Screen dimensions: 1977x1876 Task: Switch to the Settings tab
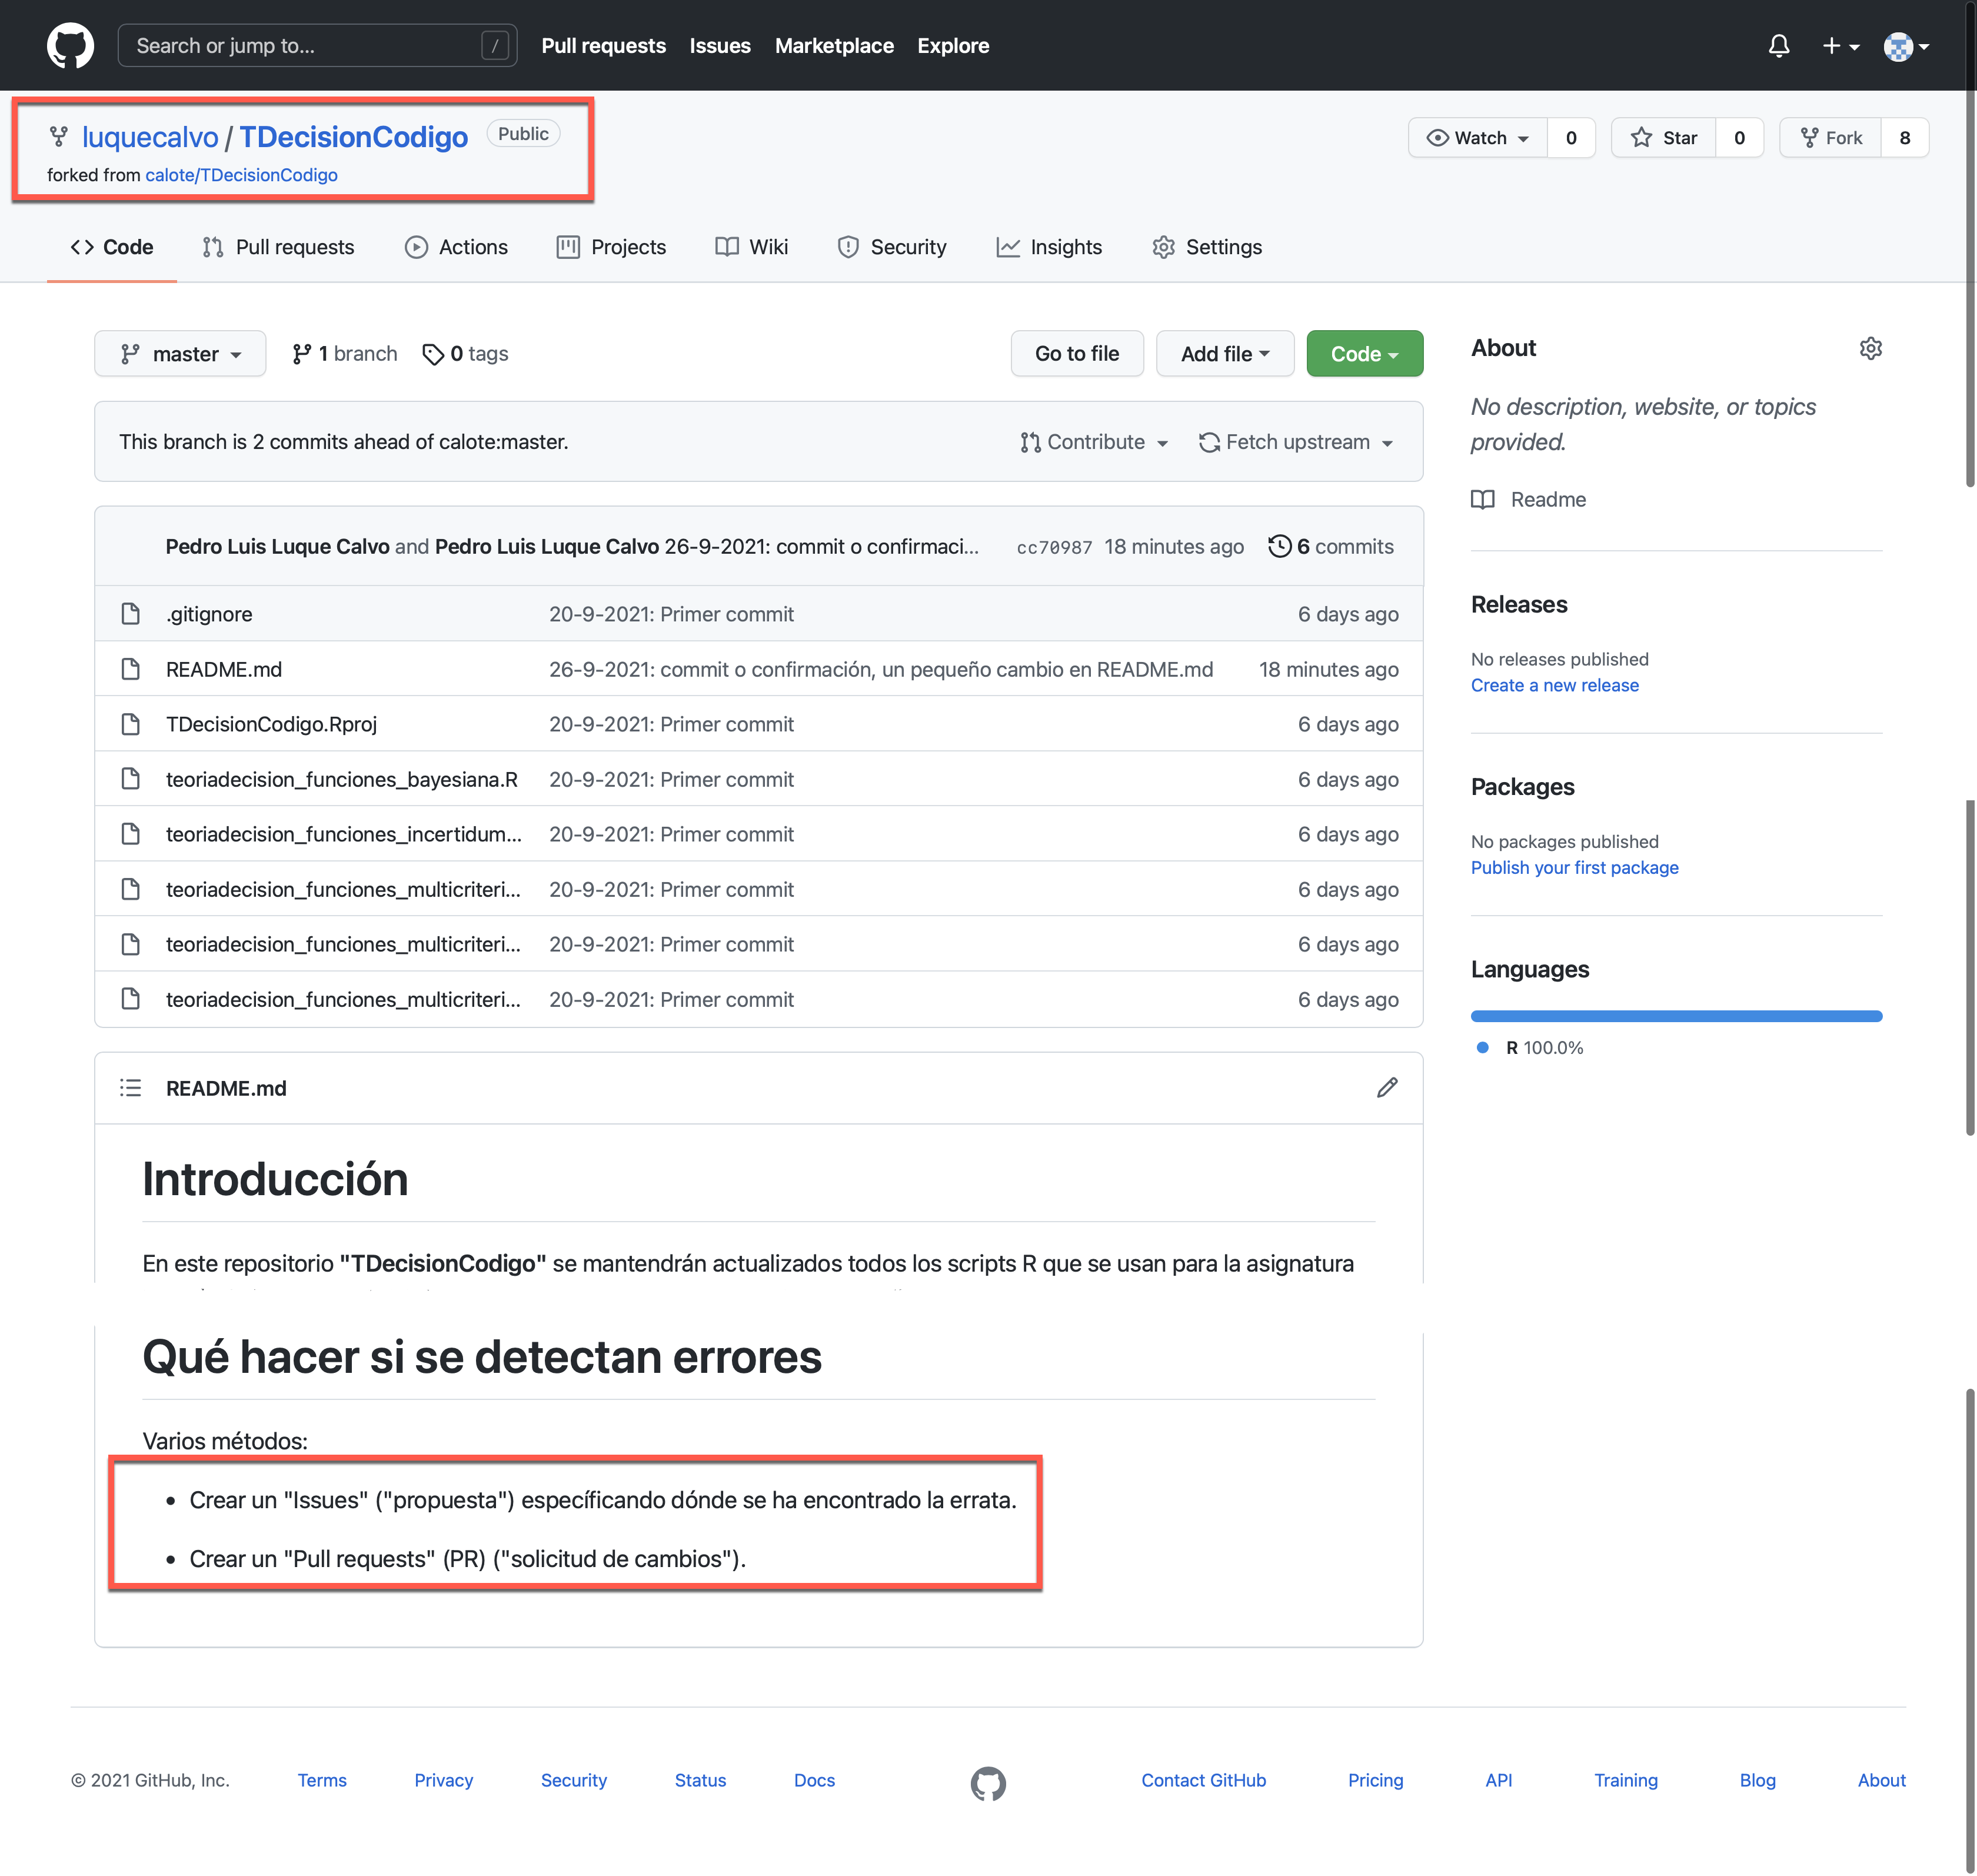tap(1206, 247)
